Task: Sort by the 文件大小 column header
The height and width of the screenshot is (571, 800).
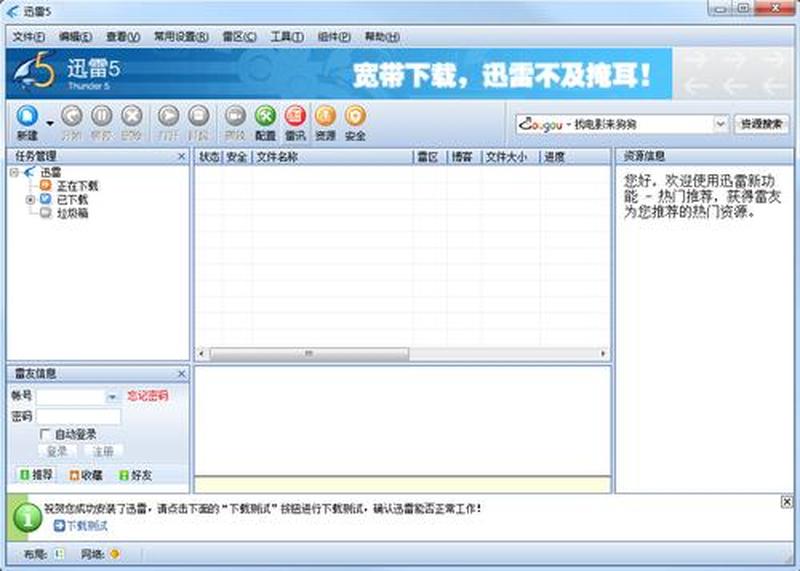Action: 510,157
